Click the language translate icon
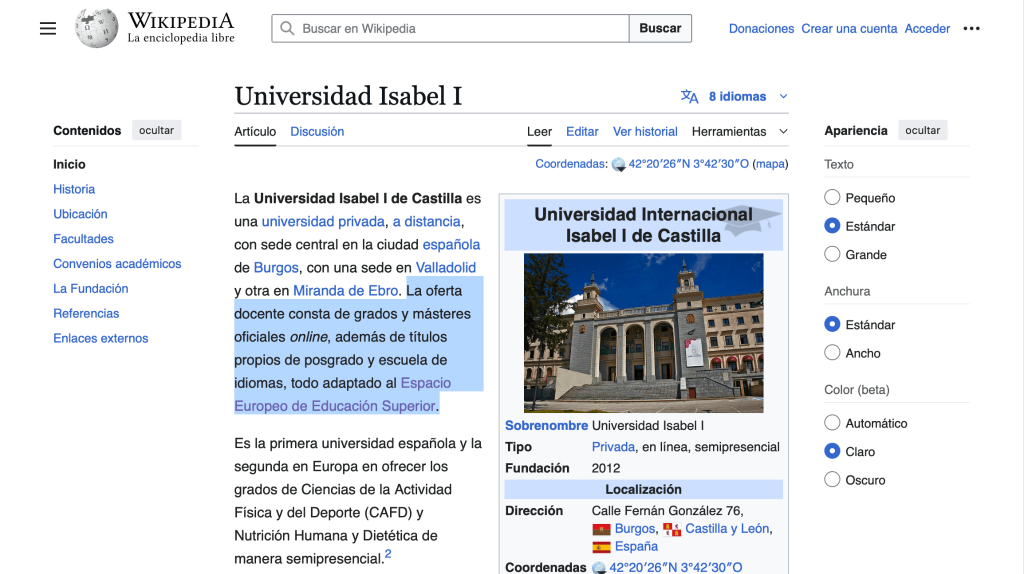The image size is (1024, 574). pos(690,97)
